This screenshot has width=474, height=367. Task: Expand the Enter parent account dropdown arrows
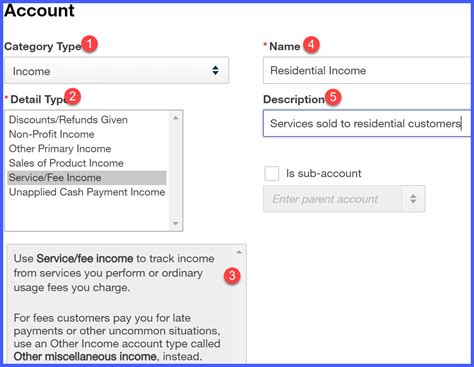click(x=413, y=199)
